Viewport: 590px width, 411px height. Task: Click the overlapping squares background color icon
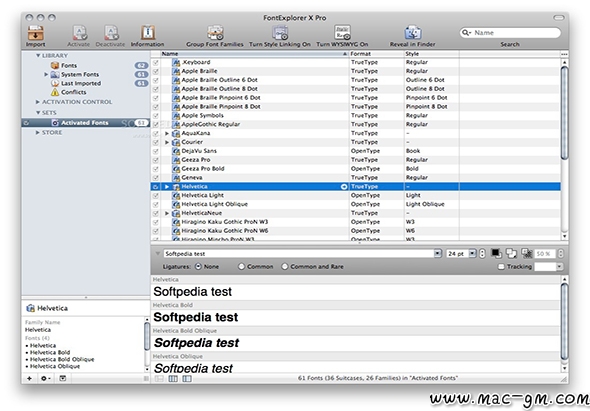pyautogui.click(x=511, y=253)
